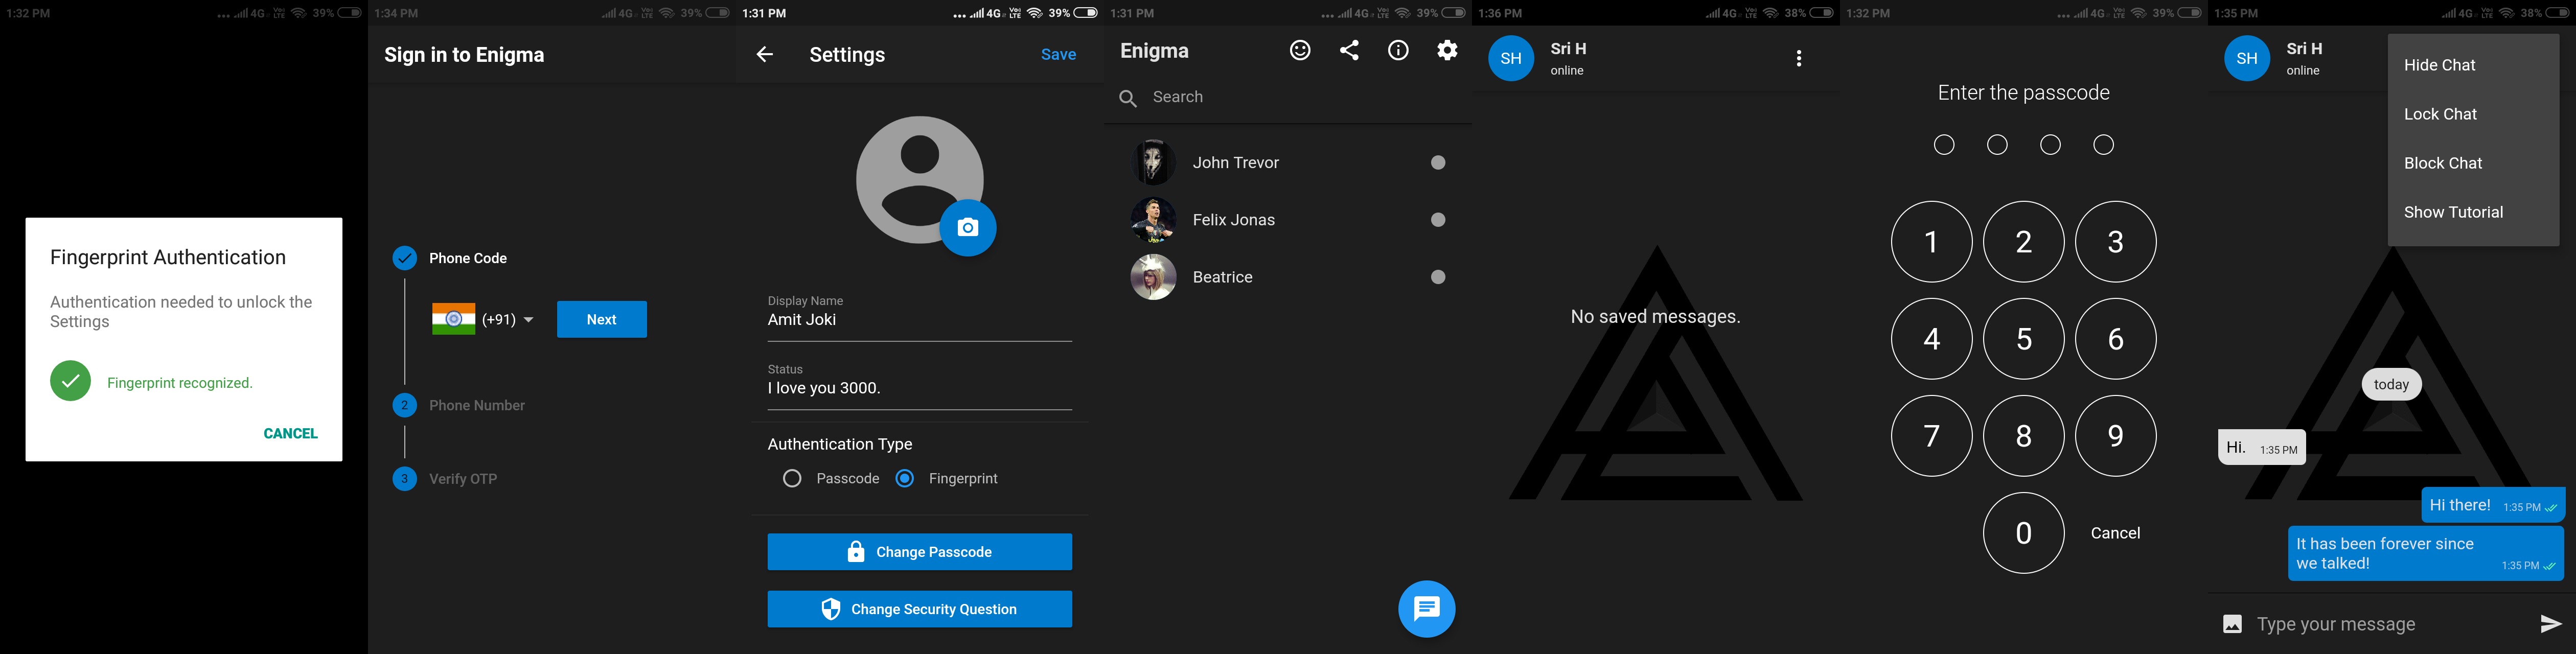Tap the attach image icon

tap(2232, 624)
